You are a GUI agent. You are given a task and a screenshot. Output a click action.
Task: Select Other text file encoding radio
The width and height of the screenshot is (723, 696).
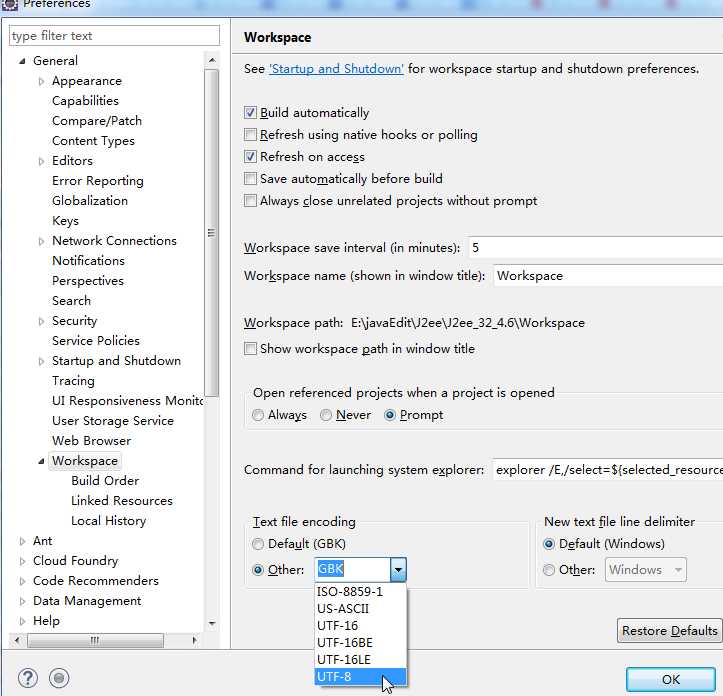coord(258,570)
